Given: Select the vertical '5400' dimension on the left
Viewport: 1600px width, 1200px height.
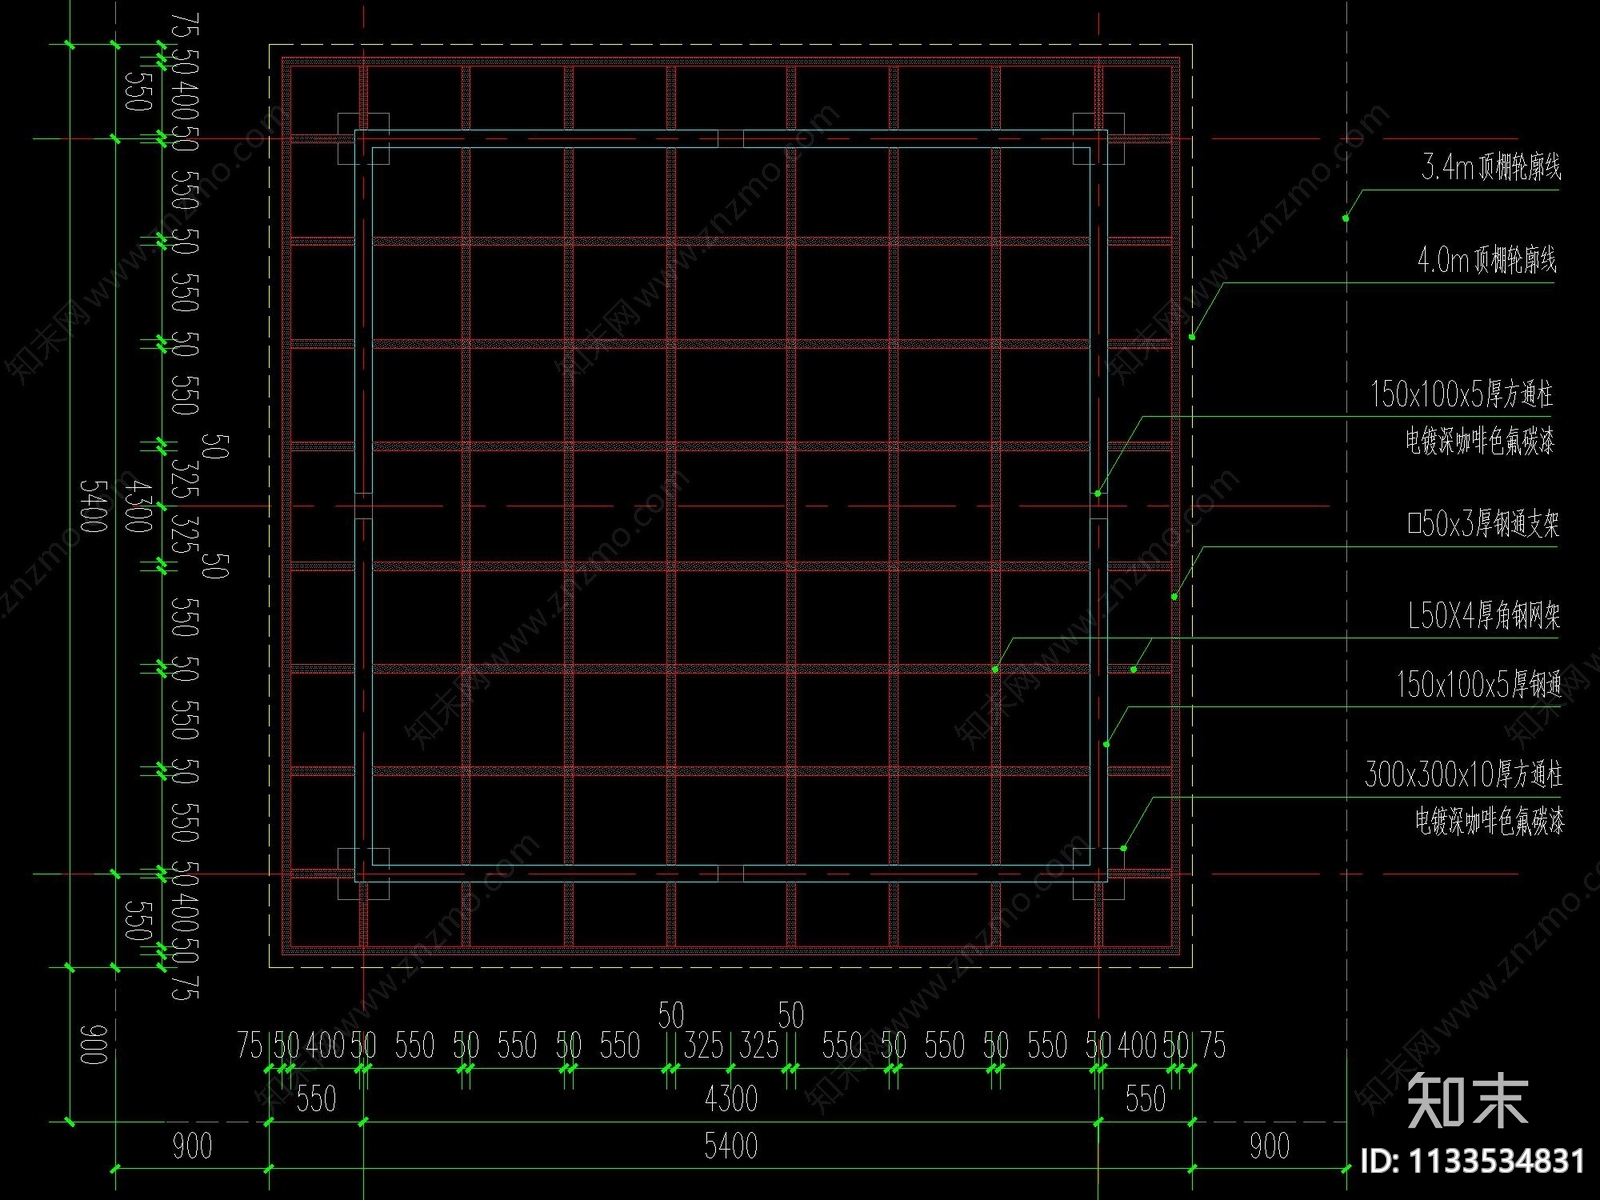Looking at the screenshot, I should click(93, 506).
